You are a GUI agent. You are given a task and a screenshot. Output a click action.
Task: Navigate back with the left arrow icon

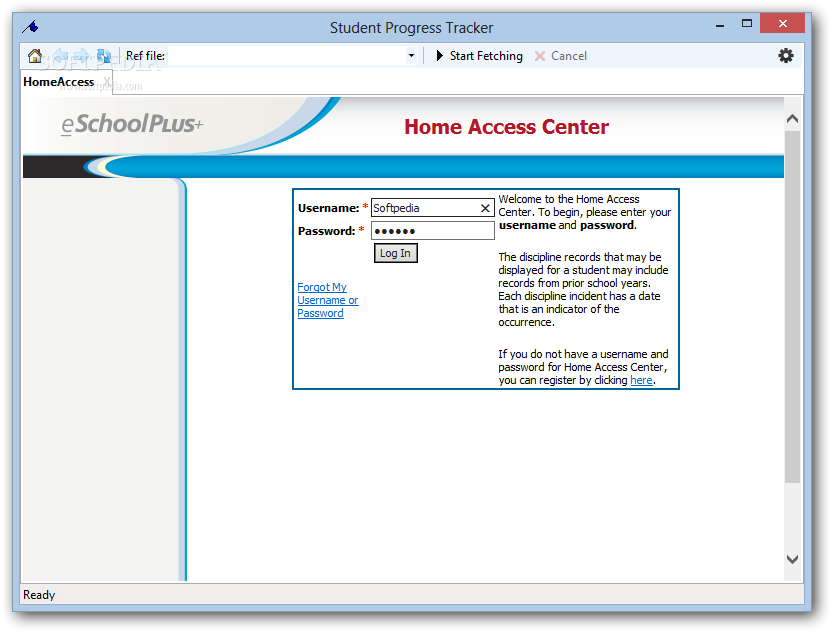[x=59, y=56]
